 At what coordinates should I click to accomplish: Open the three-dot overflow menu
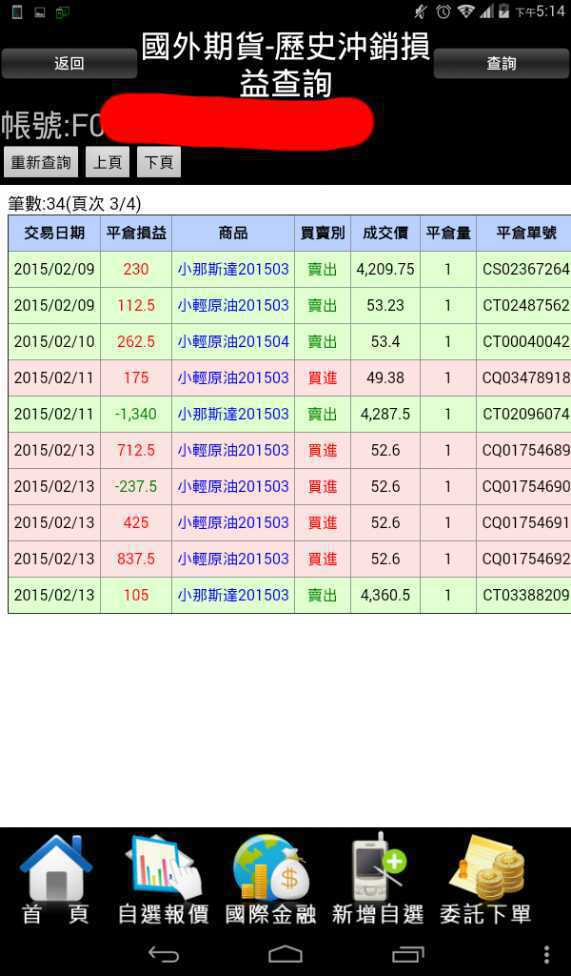tap(546, 954)
